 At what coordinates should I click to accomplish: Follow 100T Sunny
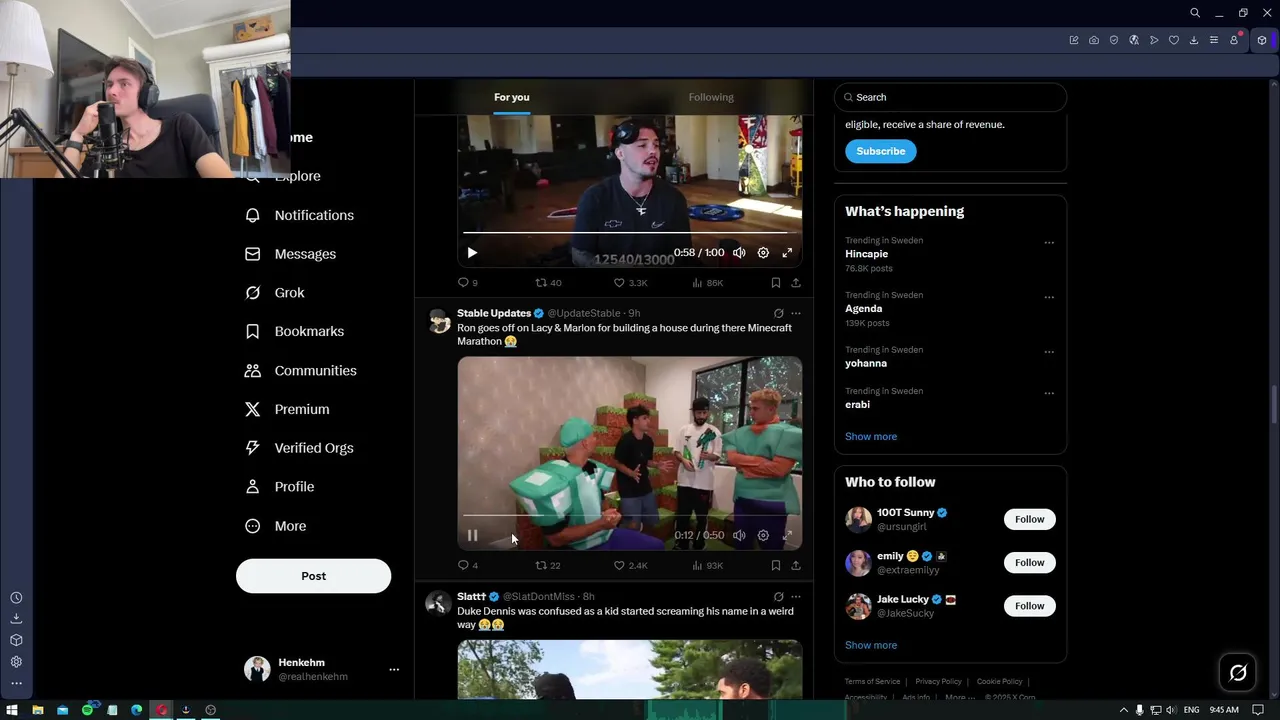[1030, 519]
